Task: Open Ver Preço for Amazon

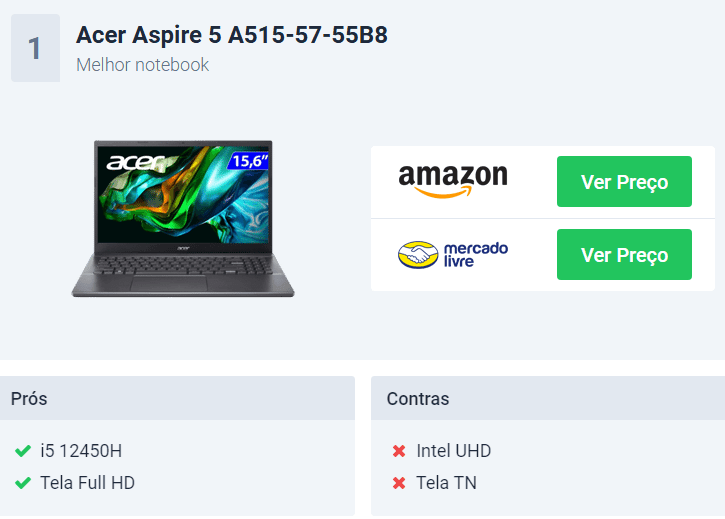Action: coord(624,181)
